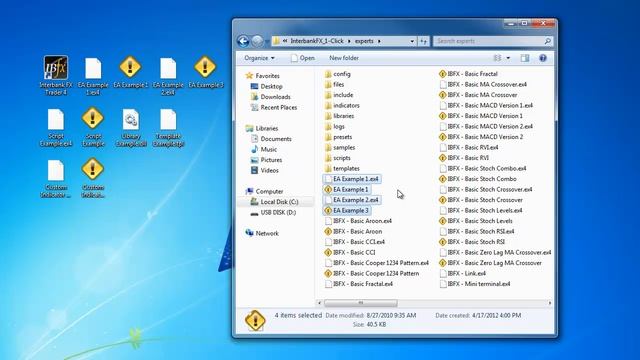Select IBFX - Basic Aroon file
The width and height of the screenshot is (640, 360).
353,231
